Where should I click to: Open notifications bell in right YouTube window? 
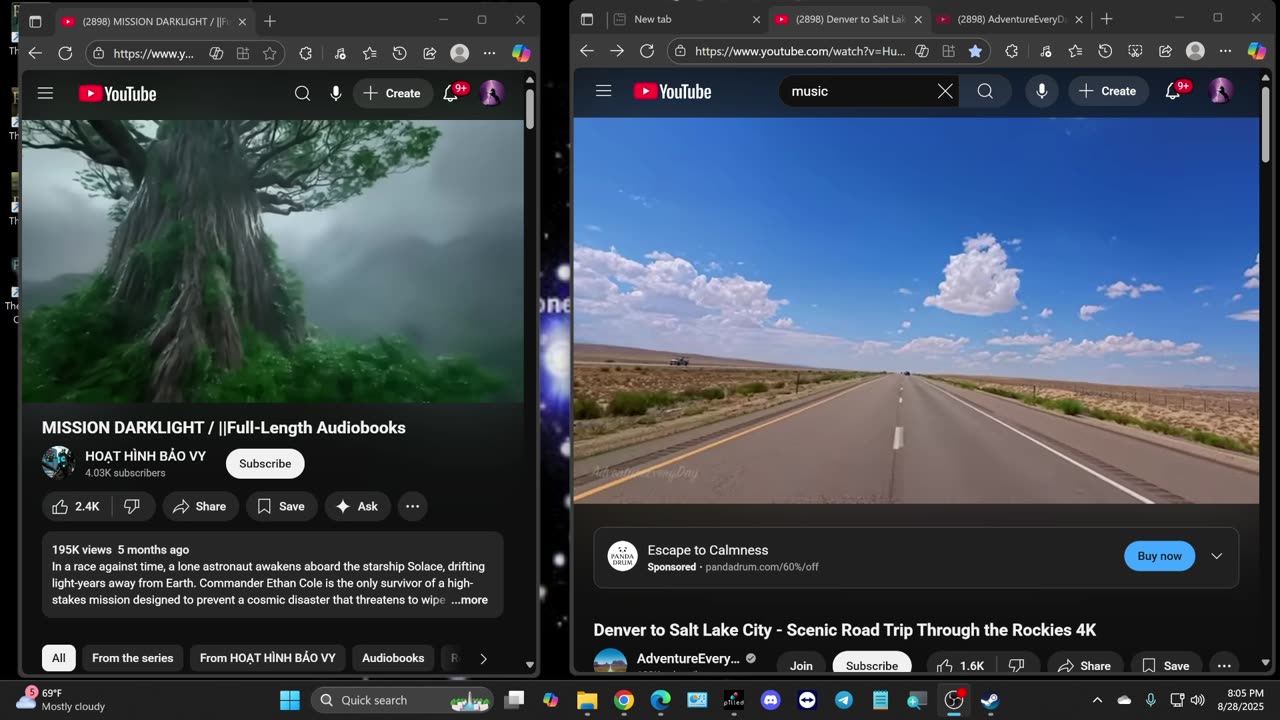coord(1174,91)
